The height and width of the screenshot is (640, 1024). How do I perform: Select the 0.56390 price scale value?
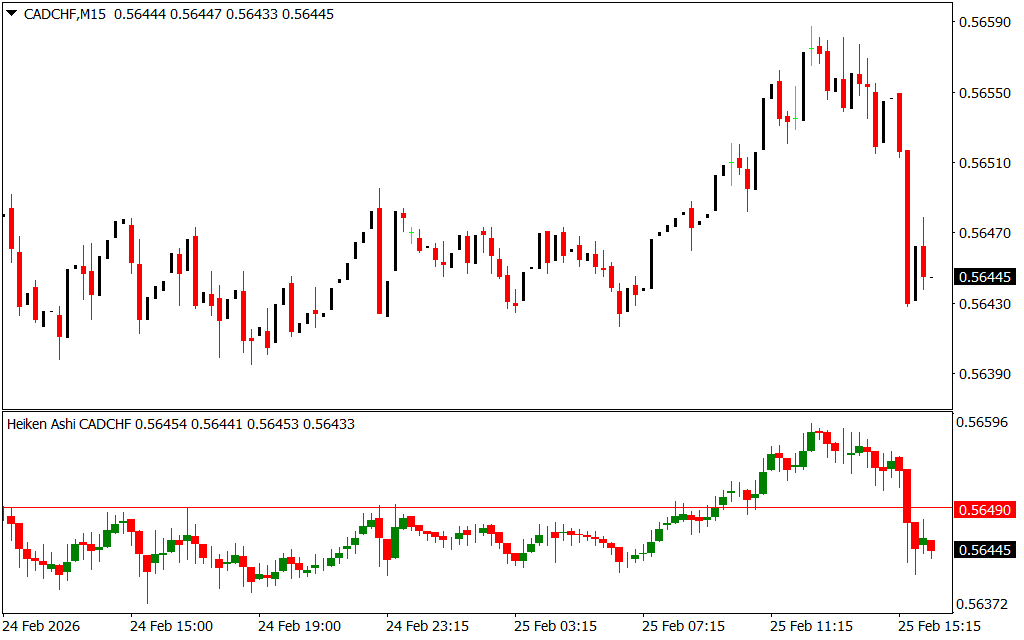(985, 374)
